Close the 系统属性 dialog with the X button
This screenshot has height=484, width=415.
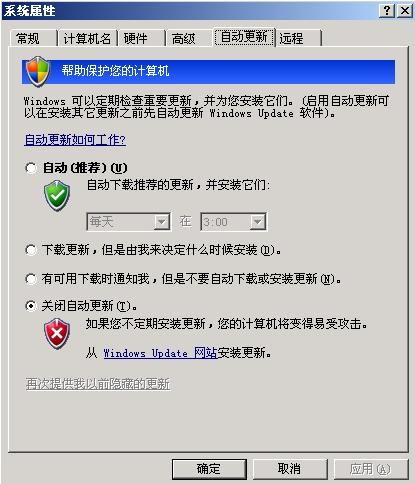click(405, 11)
